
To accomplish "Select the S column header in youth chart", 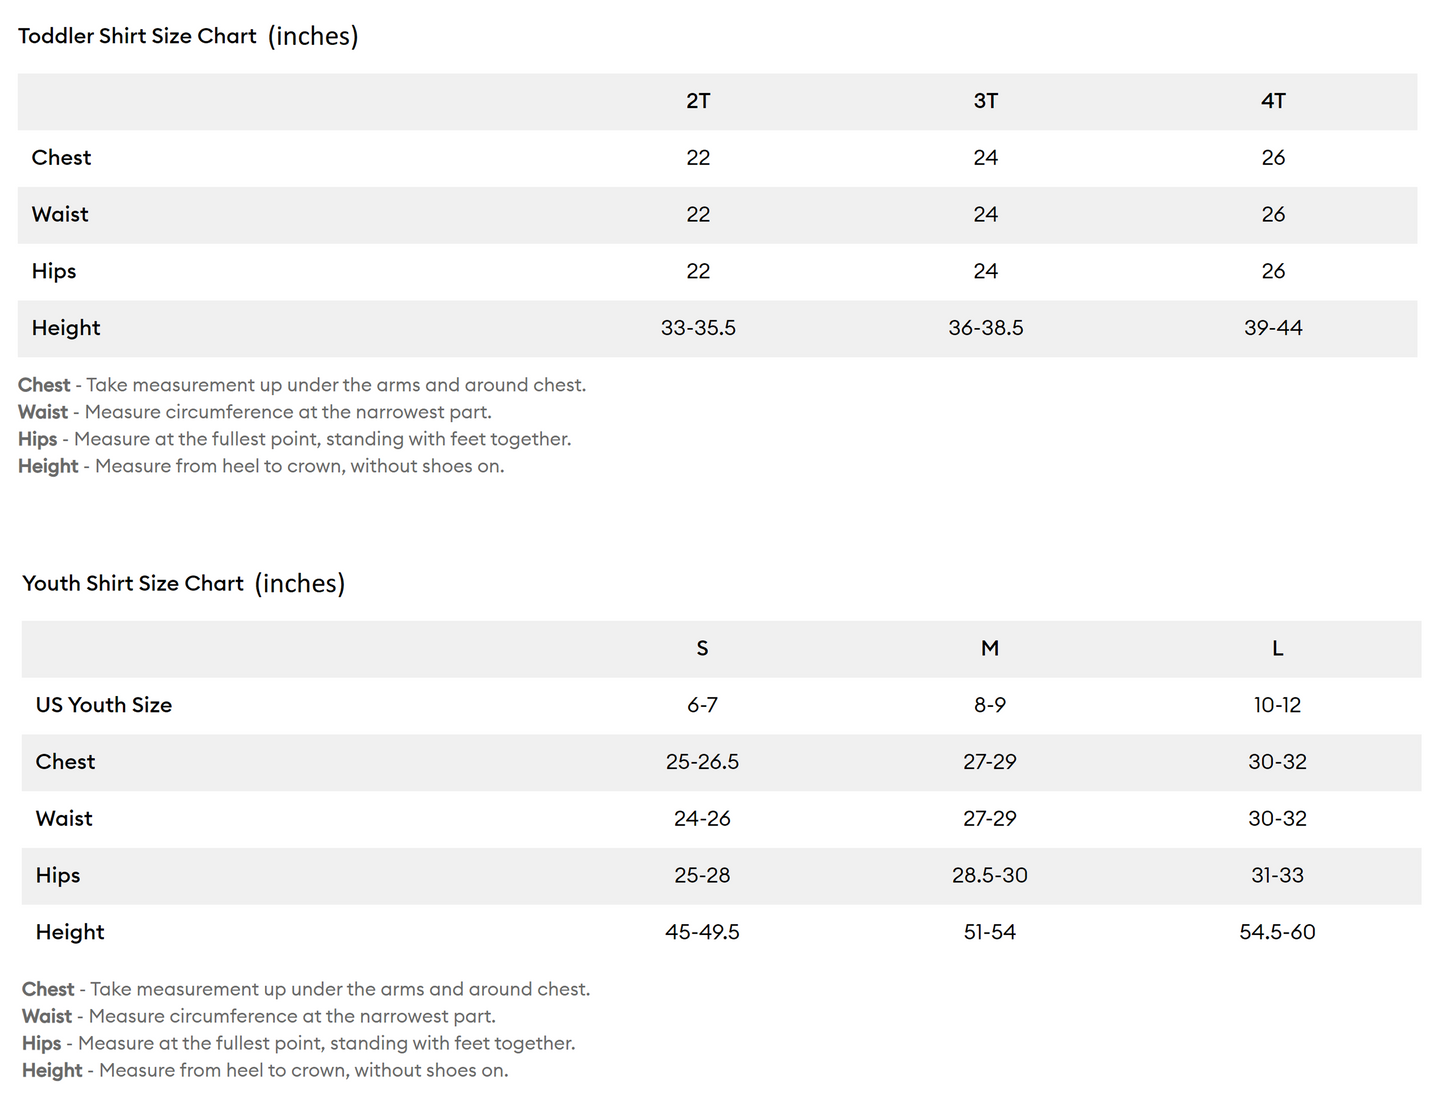I will click(x=702, y=649).
